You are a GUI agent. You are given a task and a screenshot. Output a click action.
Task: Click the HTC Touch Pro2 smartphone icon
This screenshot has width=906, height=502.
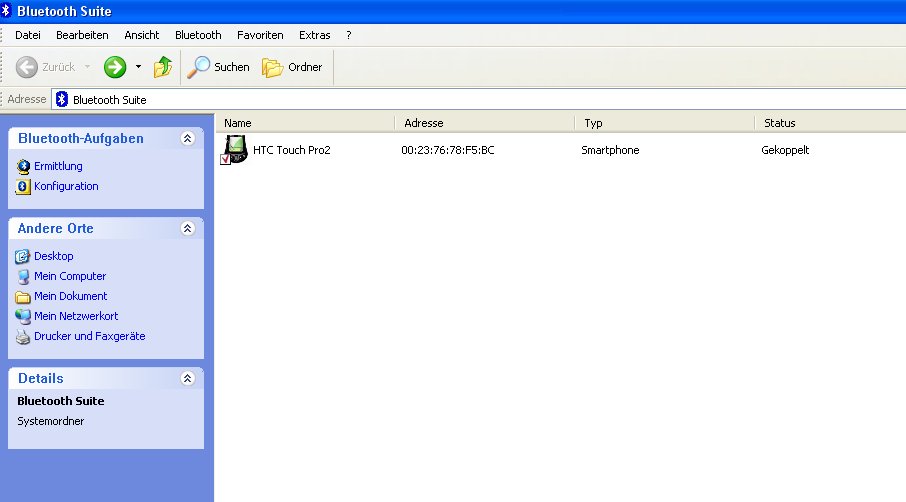tap(234, 150)
